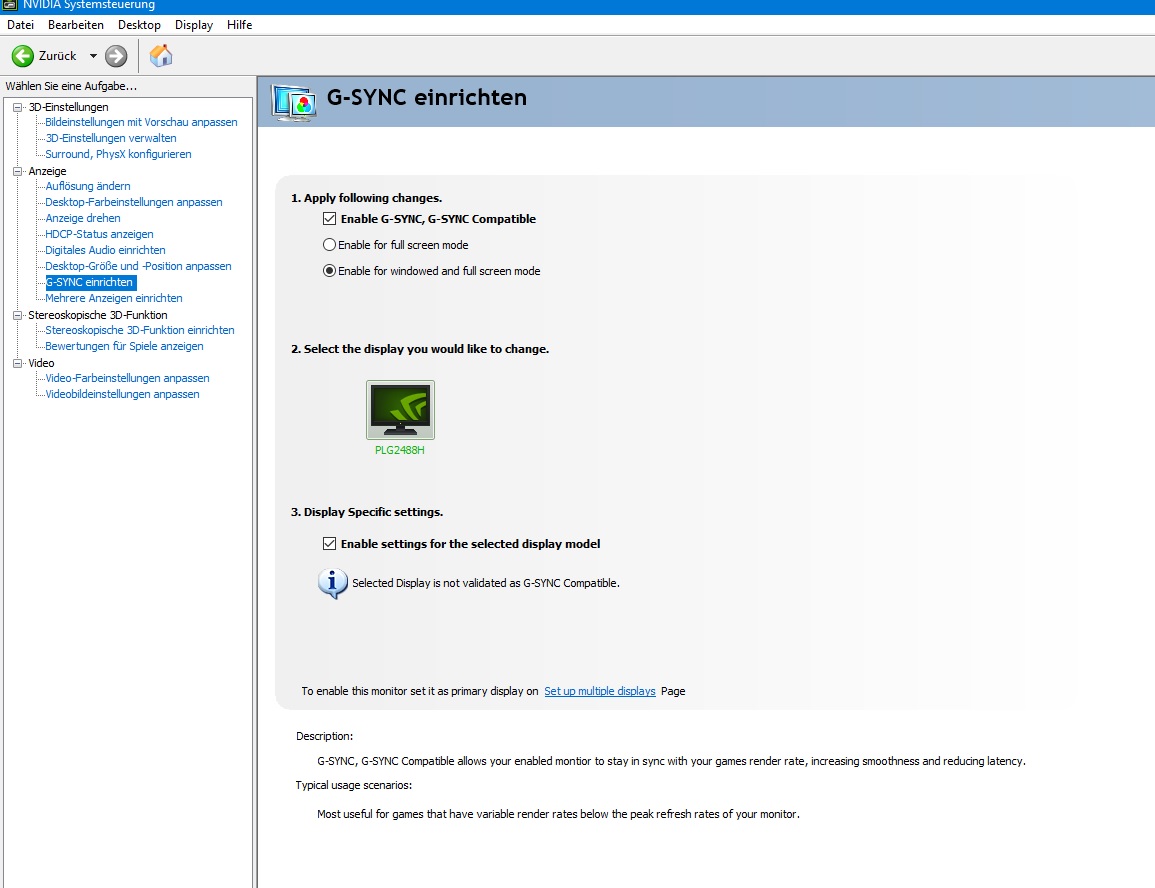1155x888 pixels.
Task: Click the grey forward arrow icon
Action: (116, 56)
